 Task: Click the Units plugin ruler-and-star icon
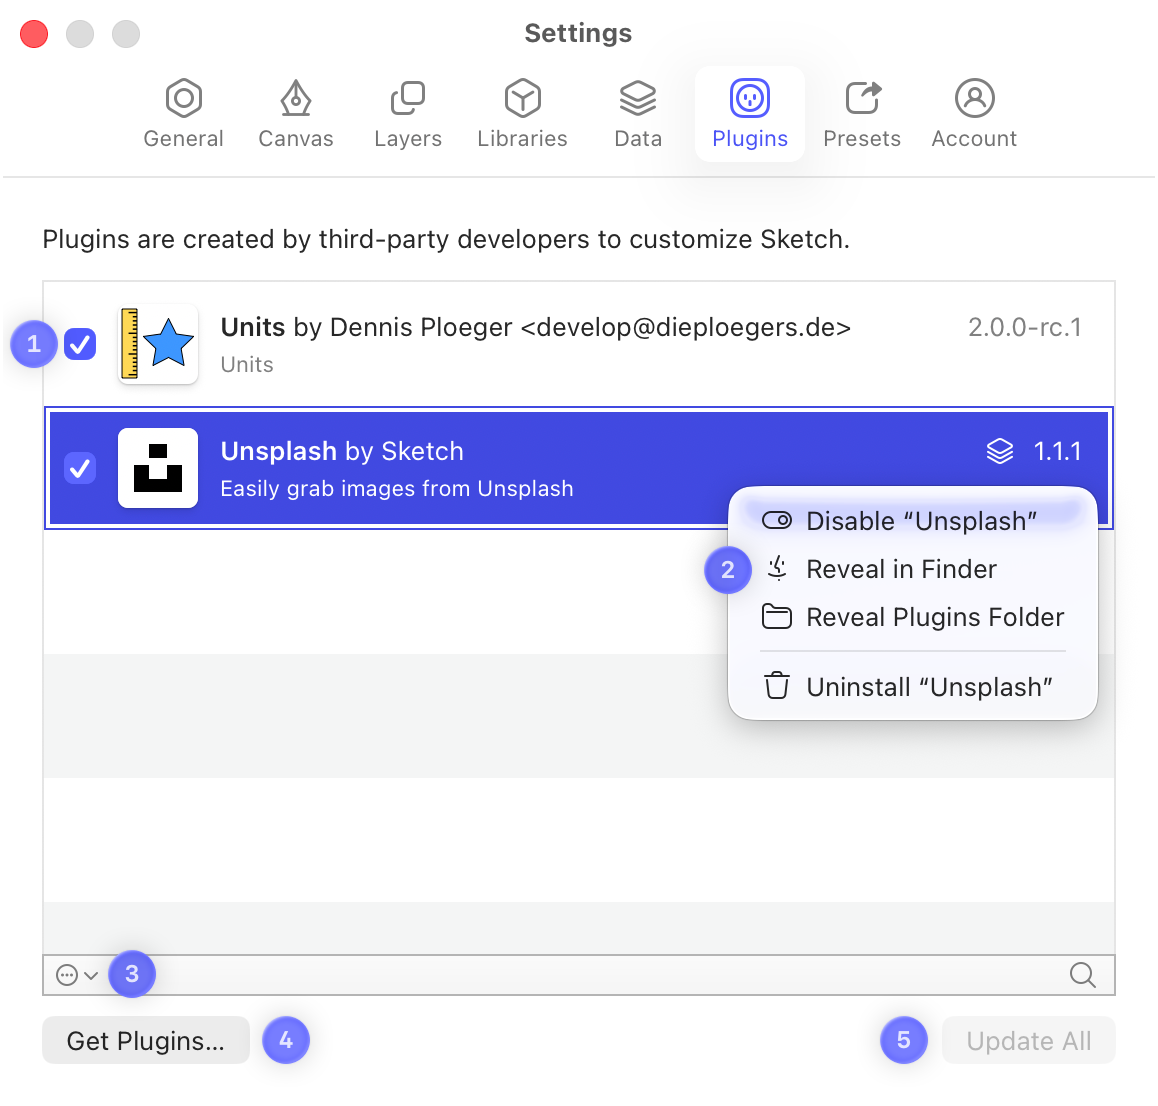click(158, 344)
